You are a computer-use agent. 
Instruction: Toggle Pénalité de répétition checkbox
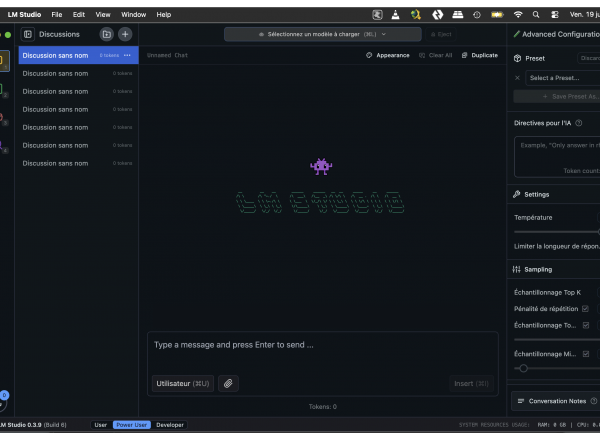point(585,309)
